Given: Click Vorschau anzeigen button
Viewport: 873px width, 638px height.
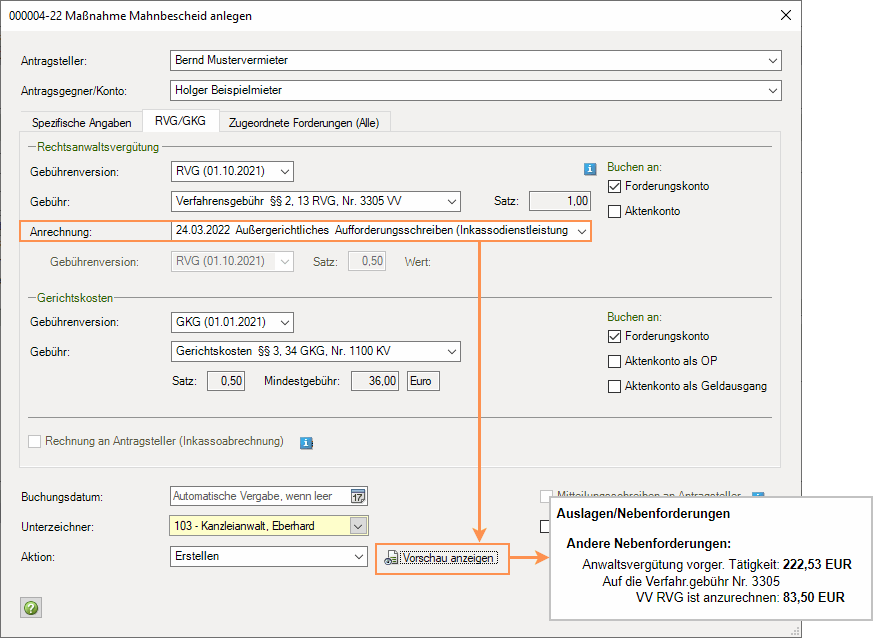Looking at the screenshot, I should 442,558.
